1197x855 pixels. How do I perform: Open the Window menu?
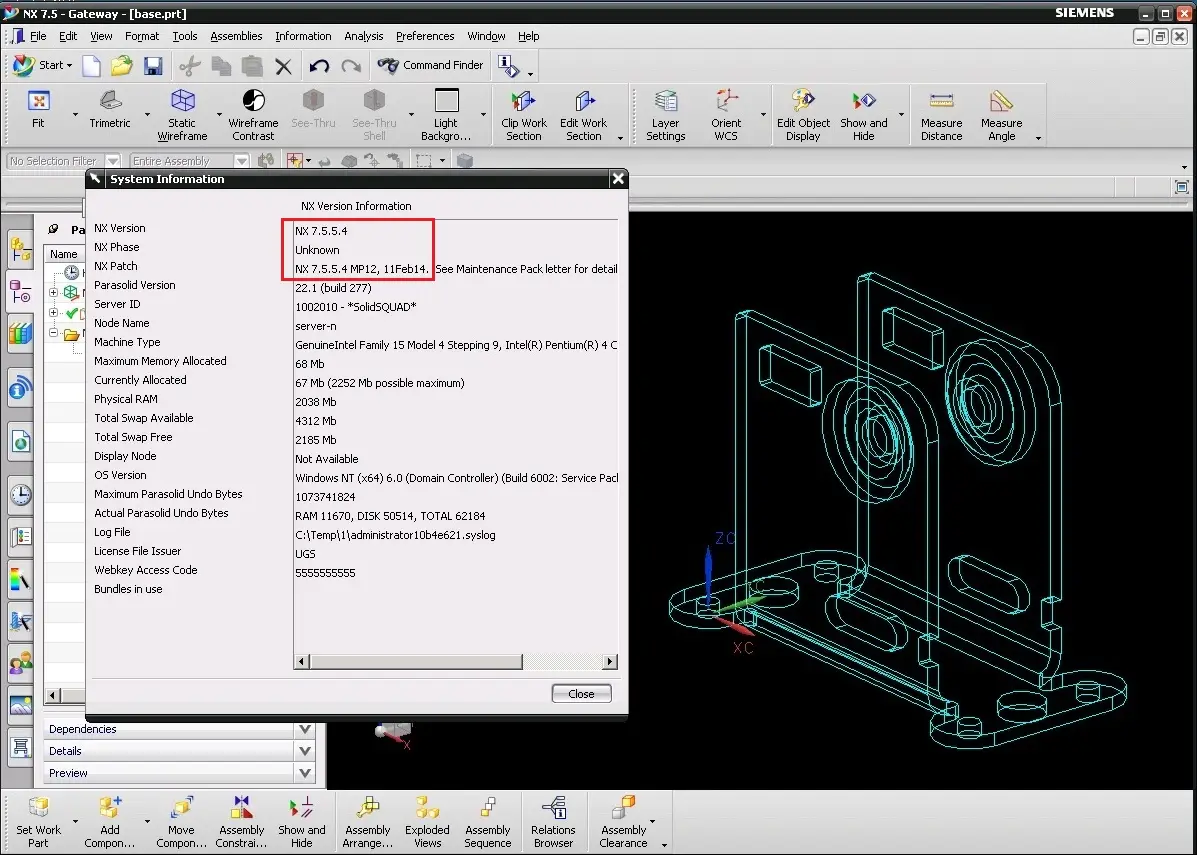[486, 36]
